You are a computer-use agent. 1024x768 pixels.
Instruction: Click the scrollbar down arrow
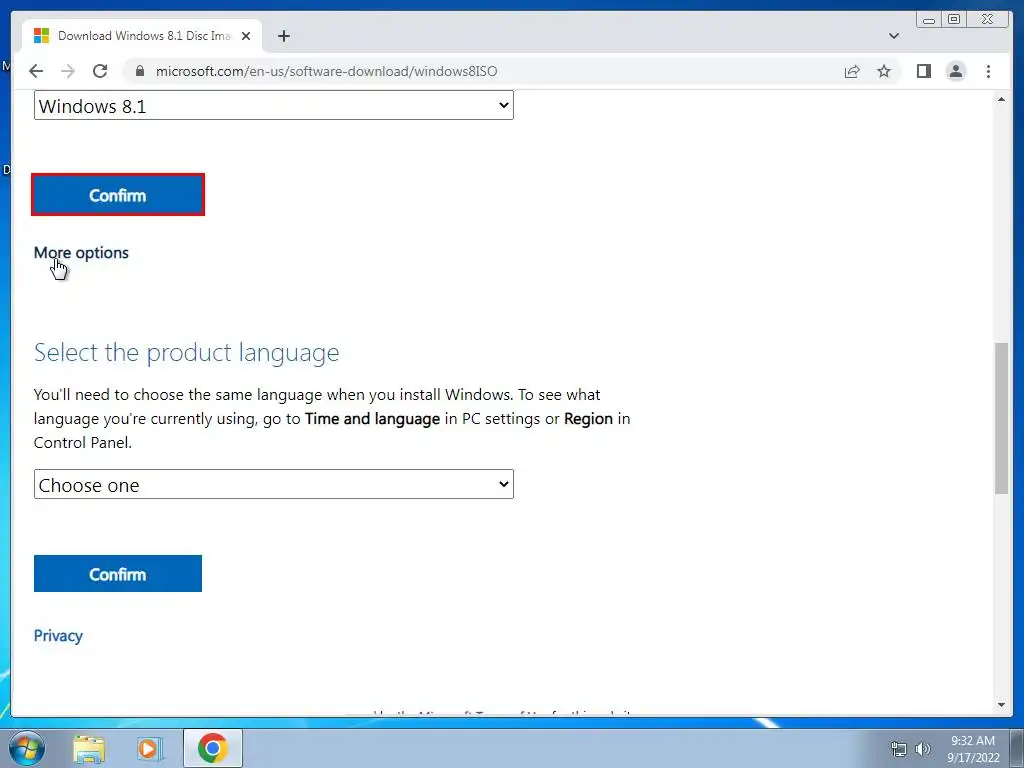(x=1001, y=705)
